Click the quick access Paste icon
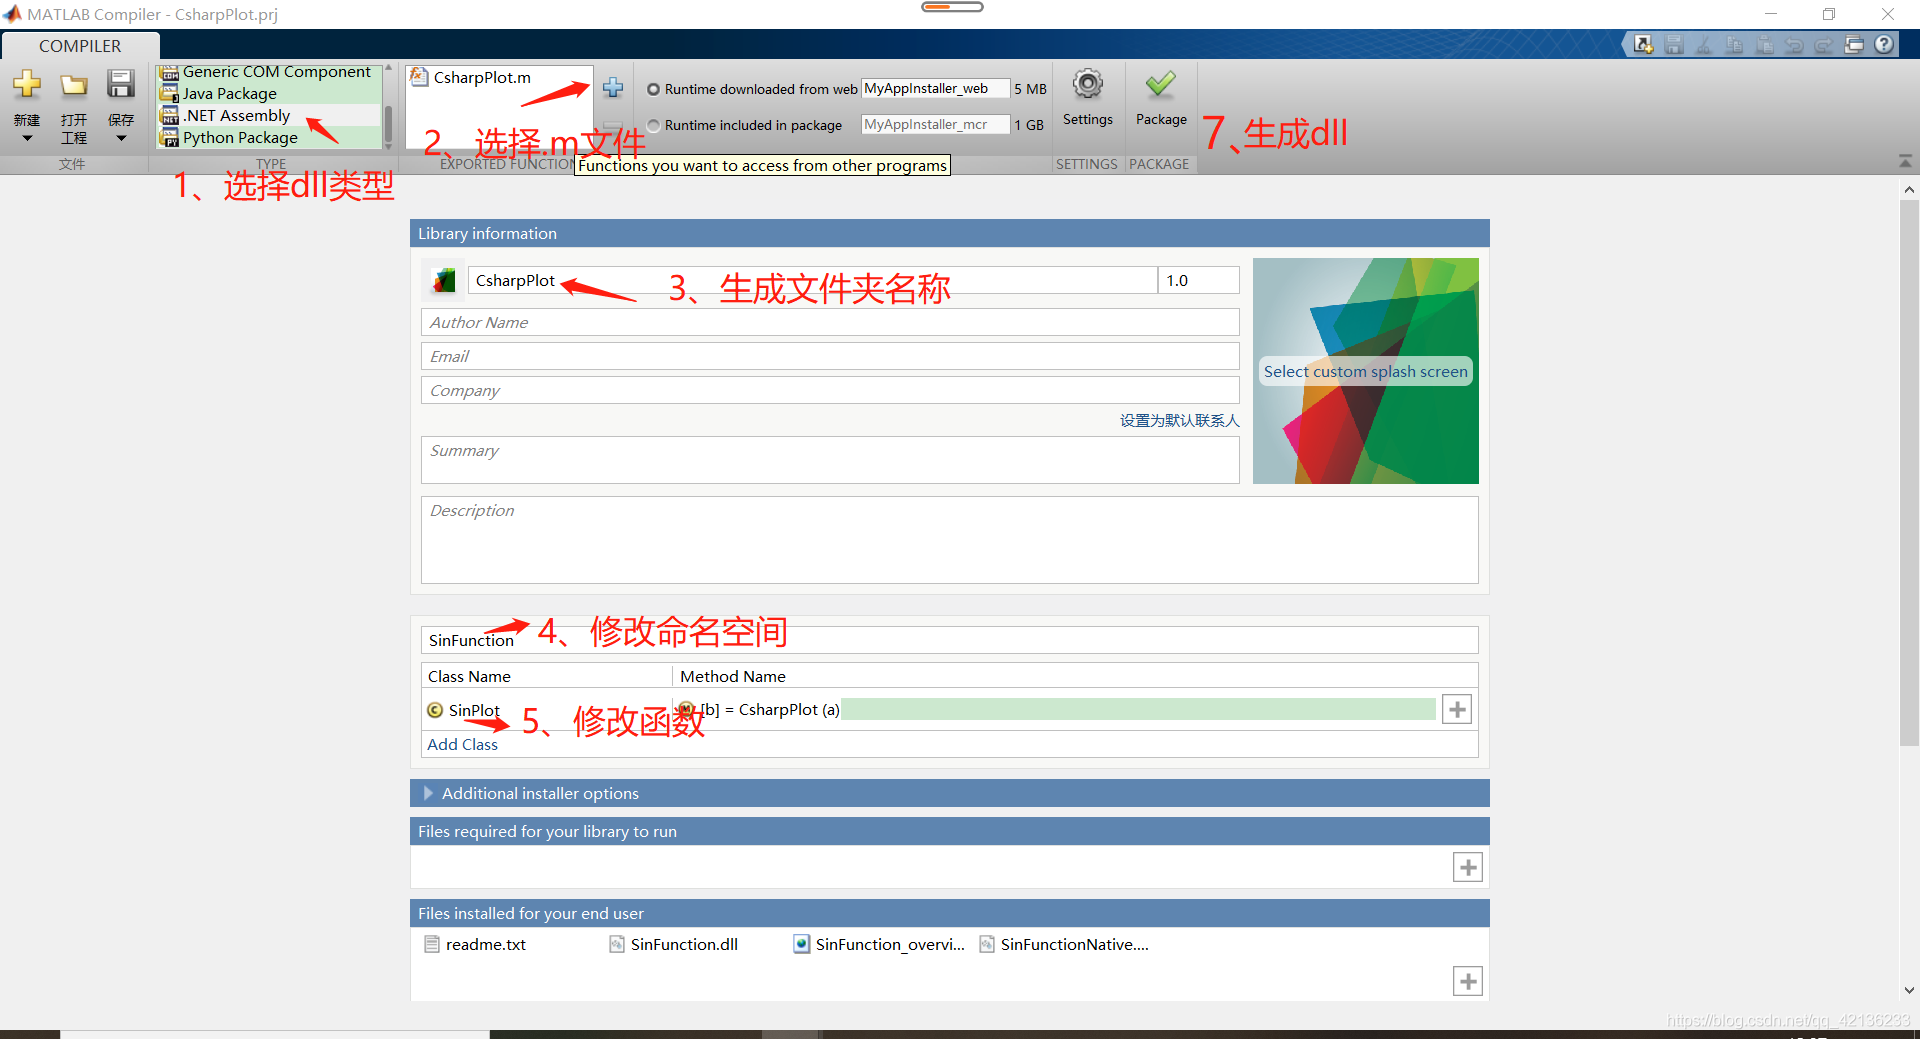Viewport: 1920px width, 1039px height. click(x=1765, y=45)
